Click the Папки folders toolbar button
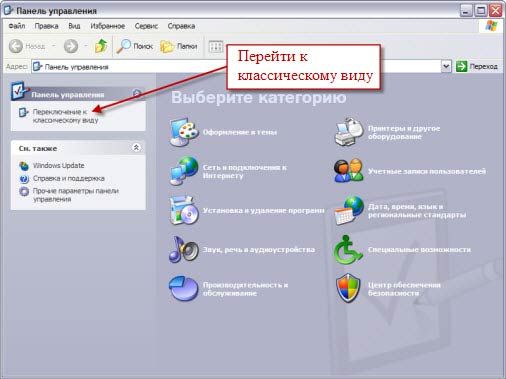This screenshot has width=506, height=379. [179, 46]
